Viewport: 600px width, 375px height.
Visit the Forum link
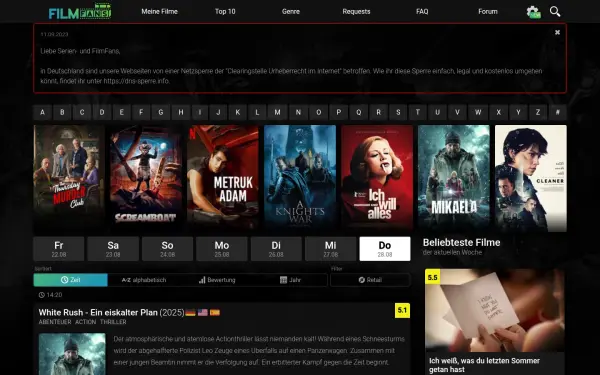[488, 11]
